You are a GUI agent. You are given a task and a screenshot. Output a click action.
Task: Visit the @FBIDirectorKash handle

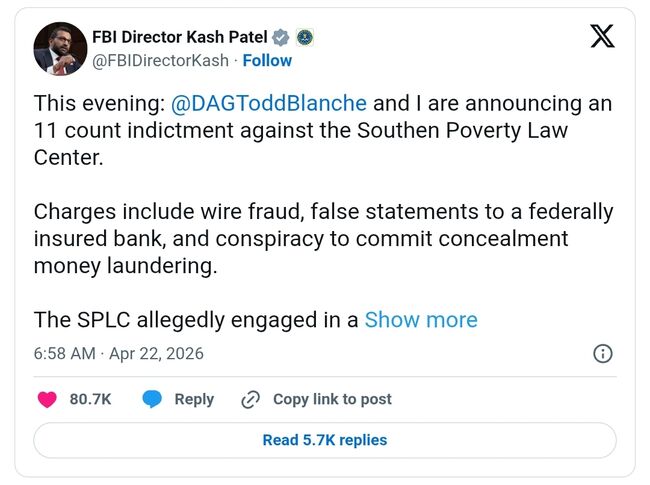point(161,60)
